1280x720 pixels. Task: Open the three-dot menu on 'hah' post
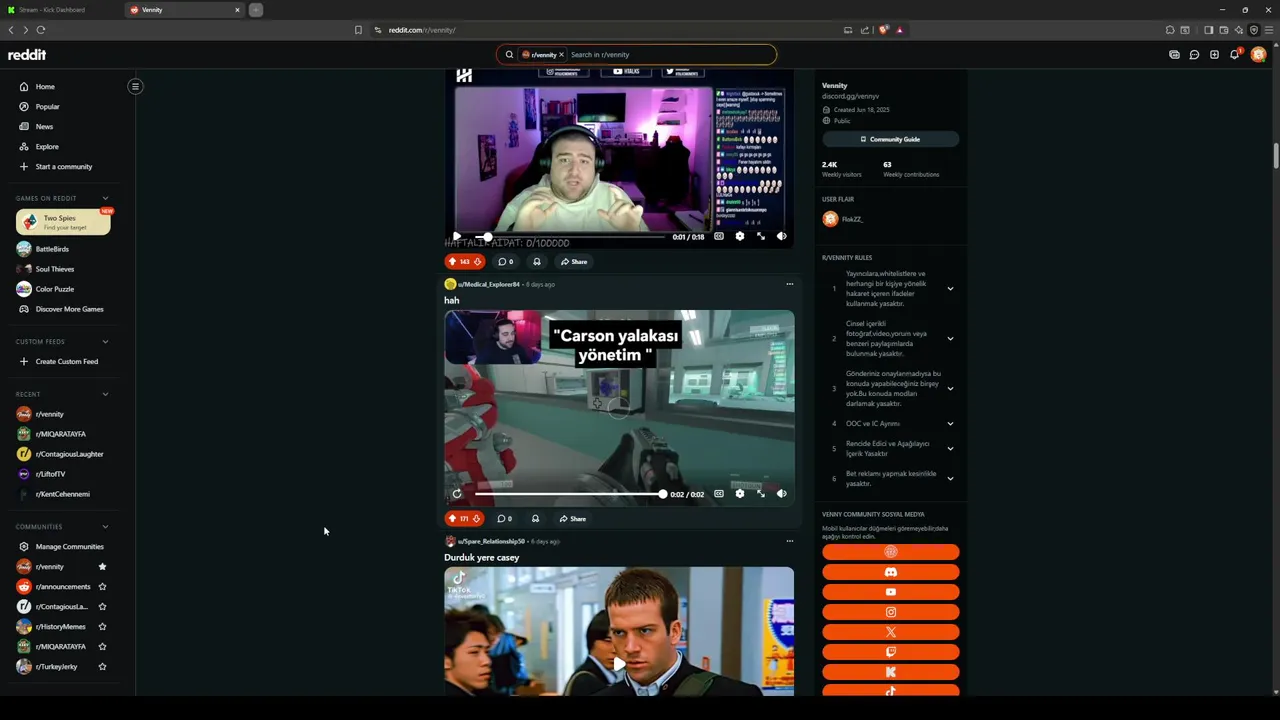click(x=789, y=284)
